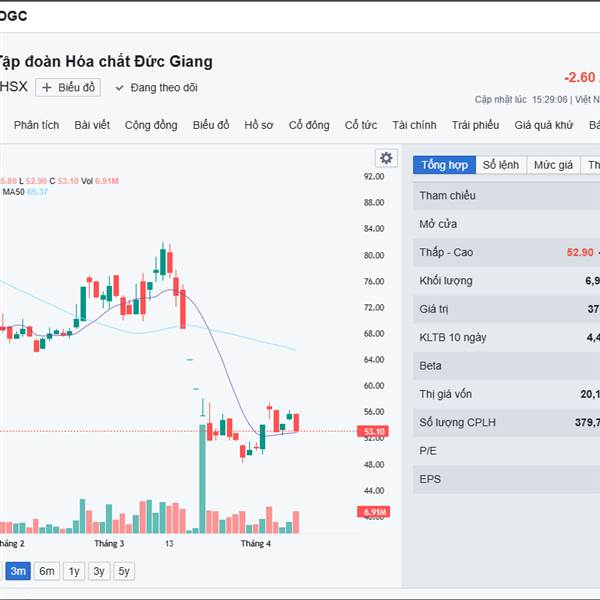Switch to the Sổ lệnh tab
Viewport: 600px width, 600px height.
click(501, 164)
